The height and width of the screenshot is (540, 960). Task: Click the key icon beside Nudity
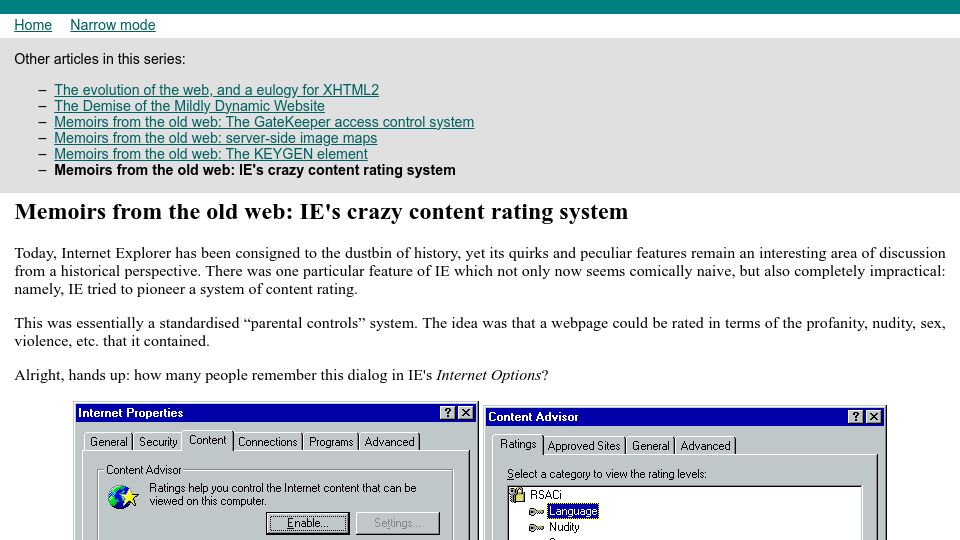[536, 527]
